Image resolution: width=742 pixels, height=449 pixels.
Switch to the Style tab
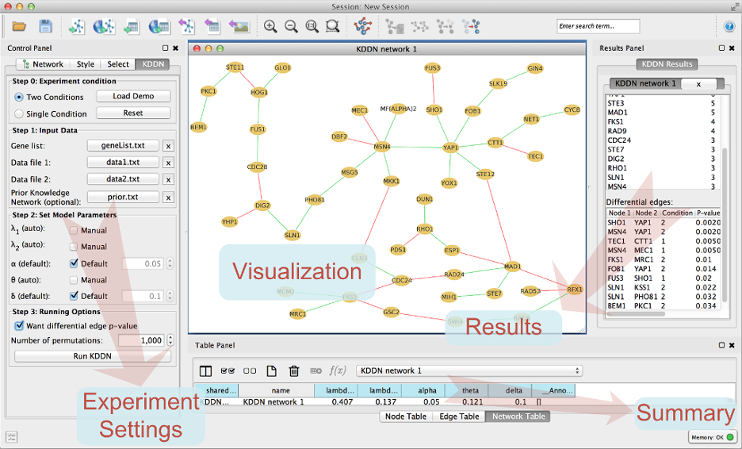[x=86, y=64]
